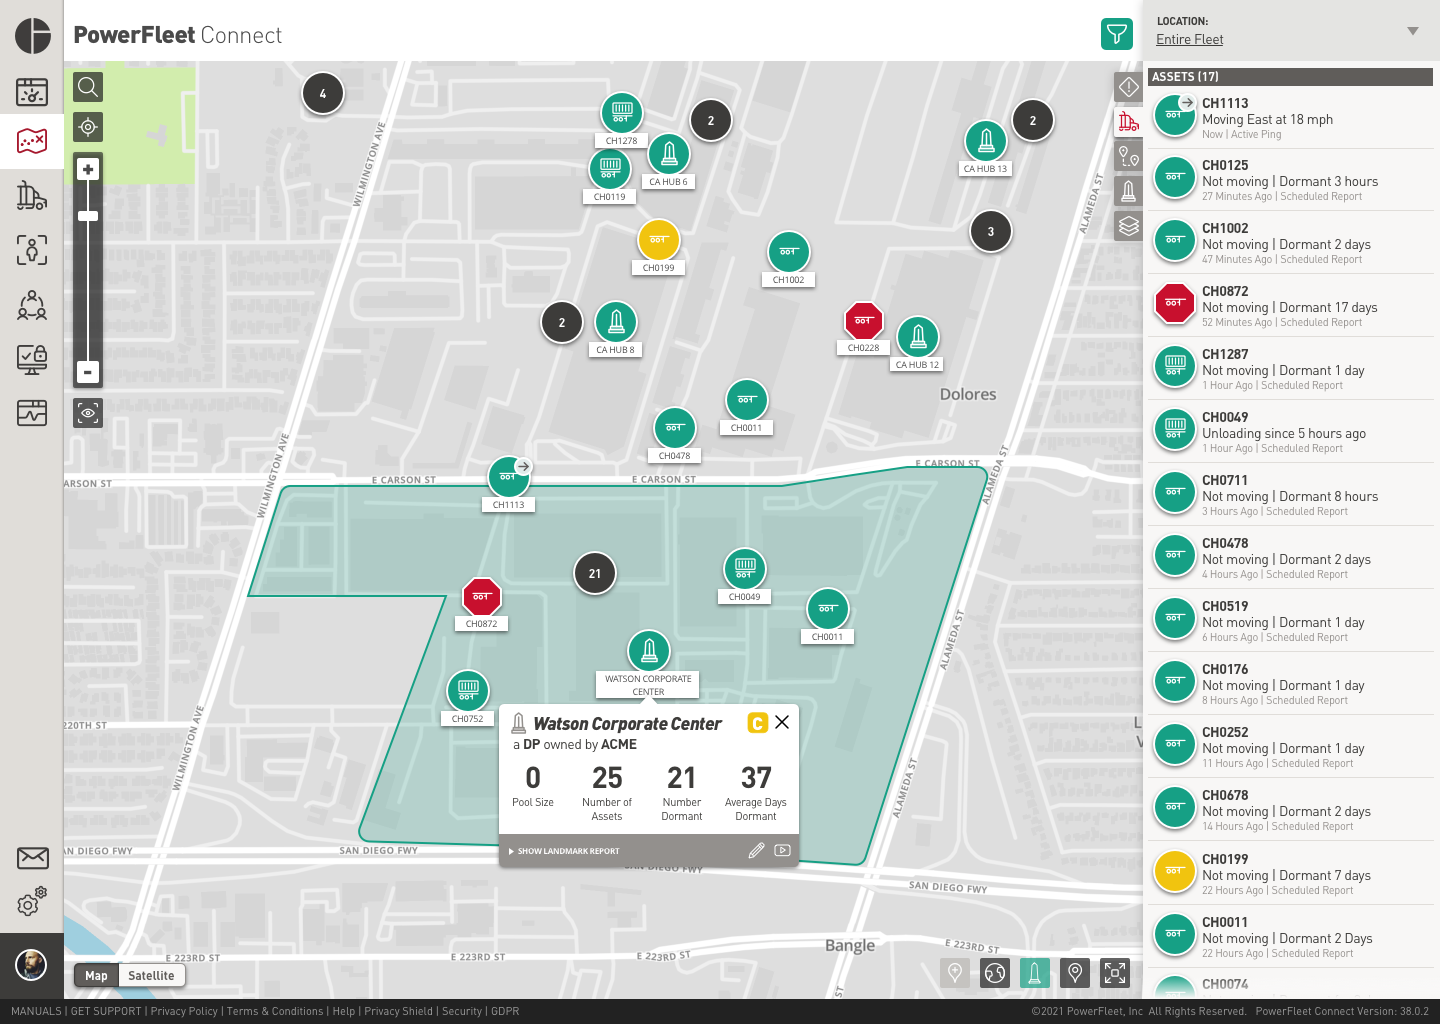The height and width of the screenshot is (1024, 1440).
Task: Open the user profile avatar
Action: 32,965
